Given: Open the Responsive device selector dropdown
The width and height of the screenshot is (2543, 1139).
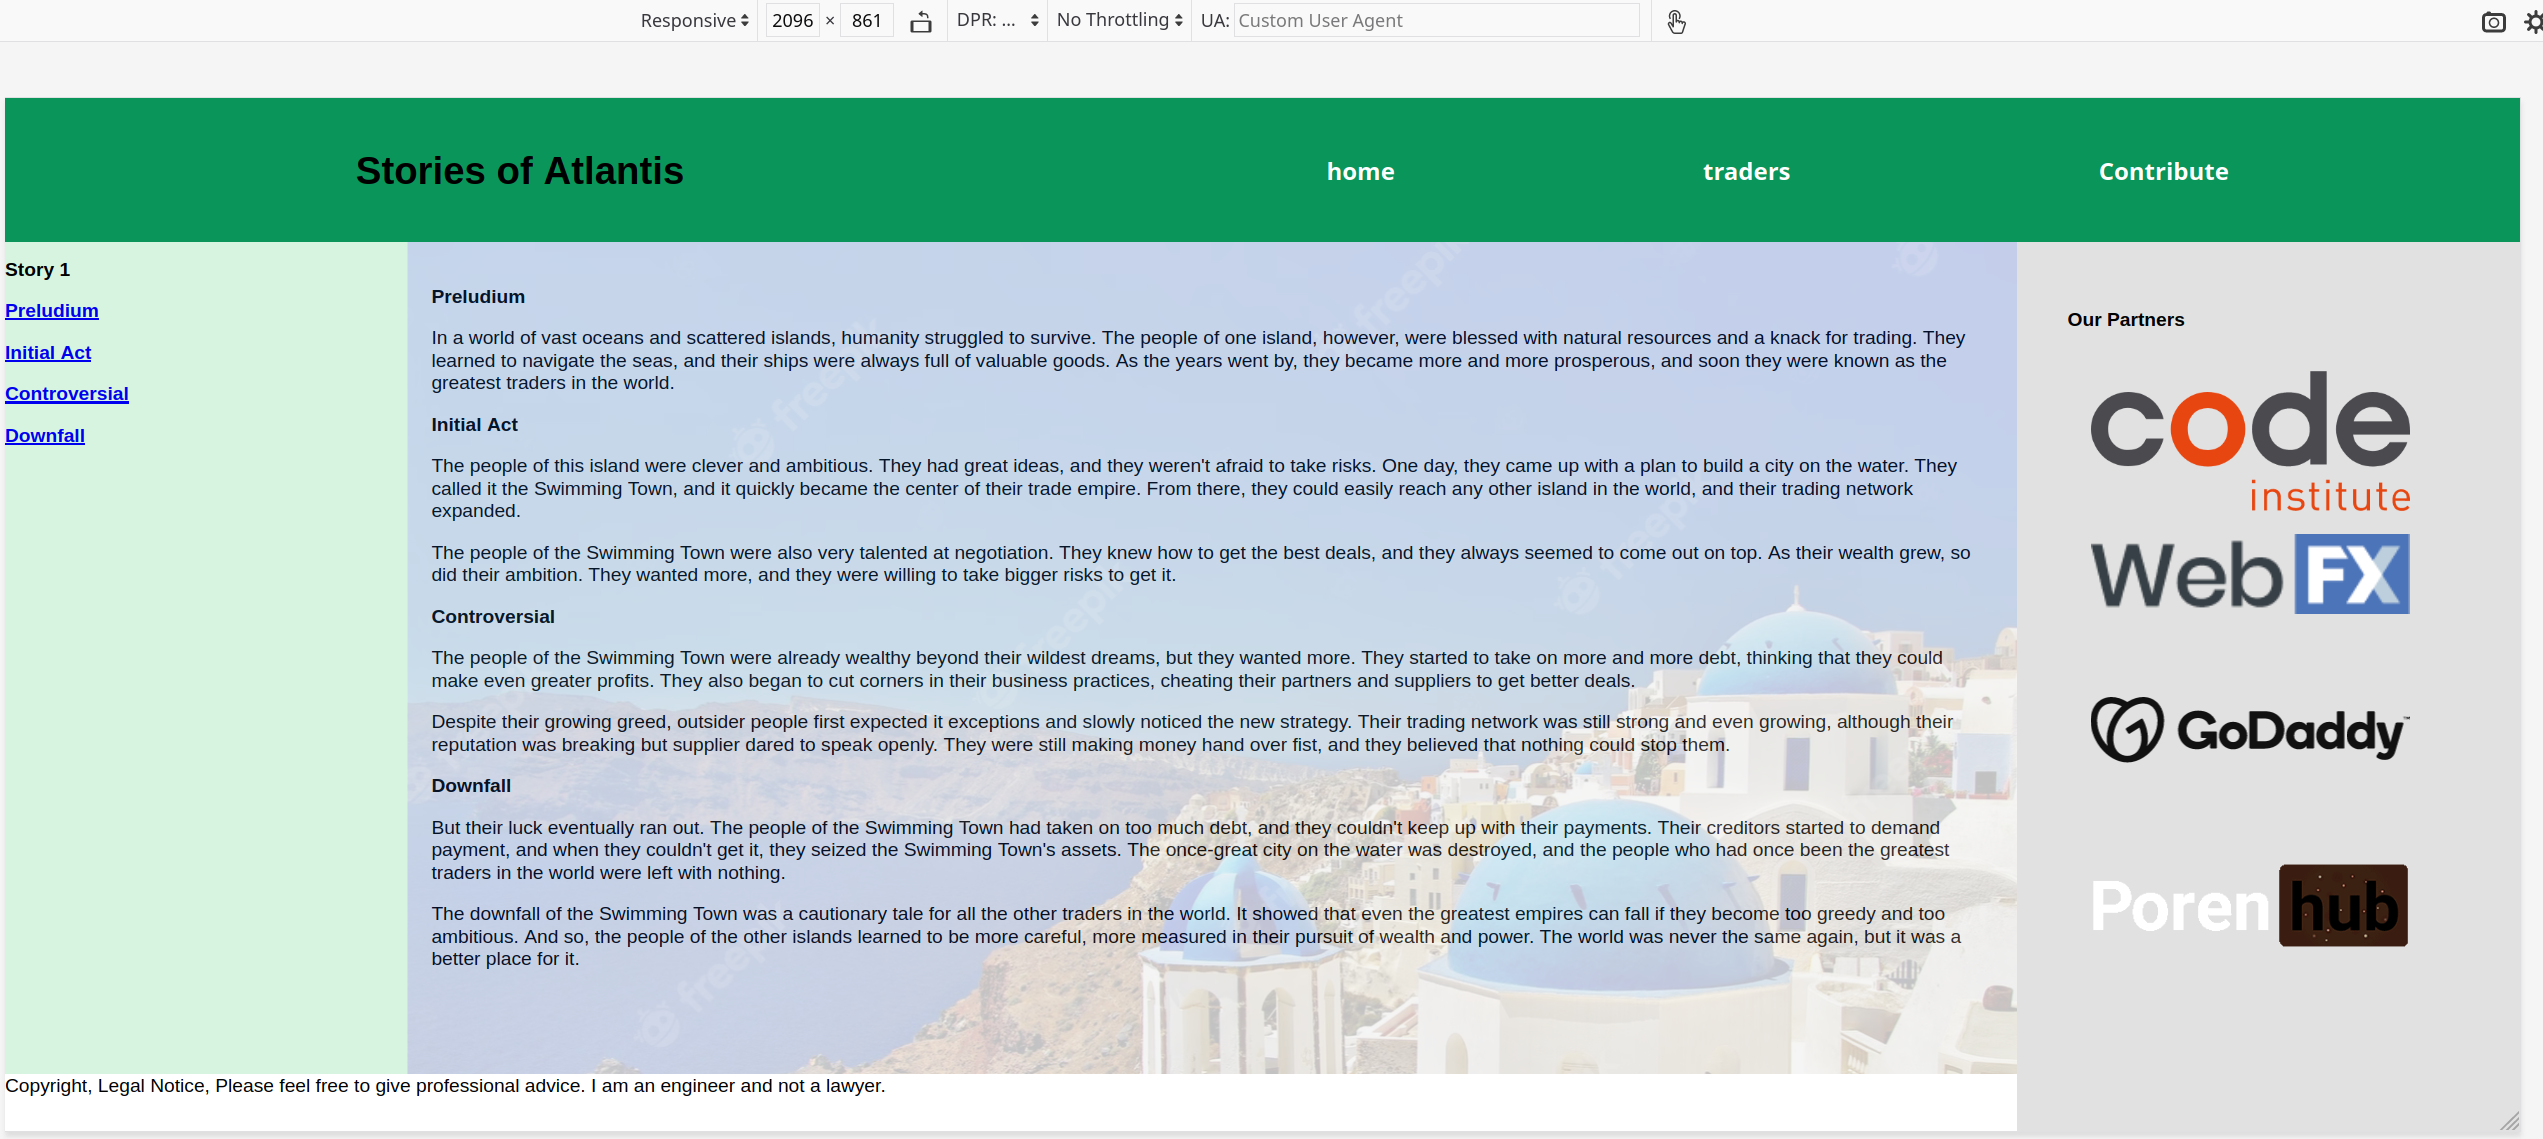Looking at the screenshot, I should tap(693, 20).
